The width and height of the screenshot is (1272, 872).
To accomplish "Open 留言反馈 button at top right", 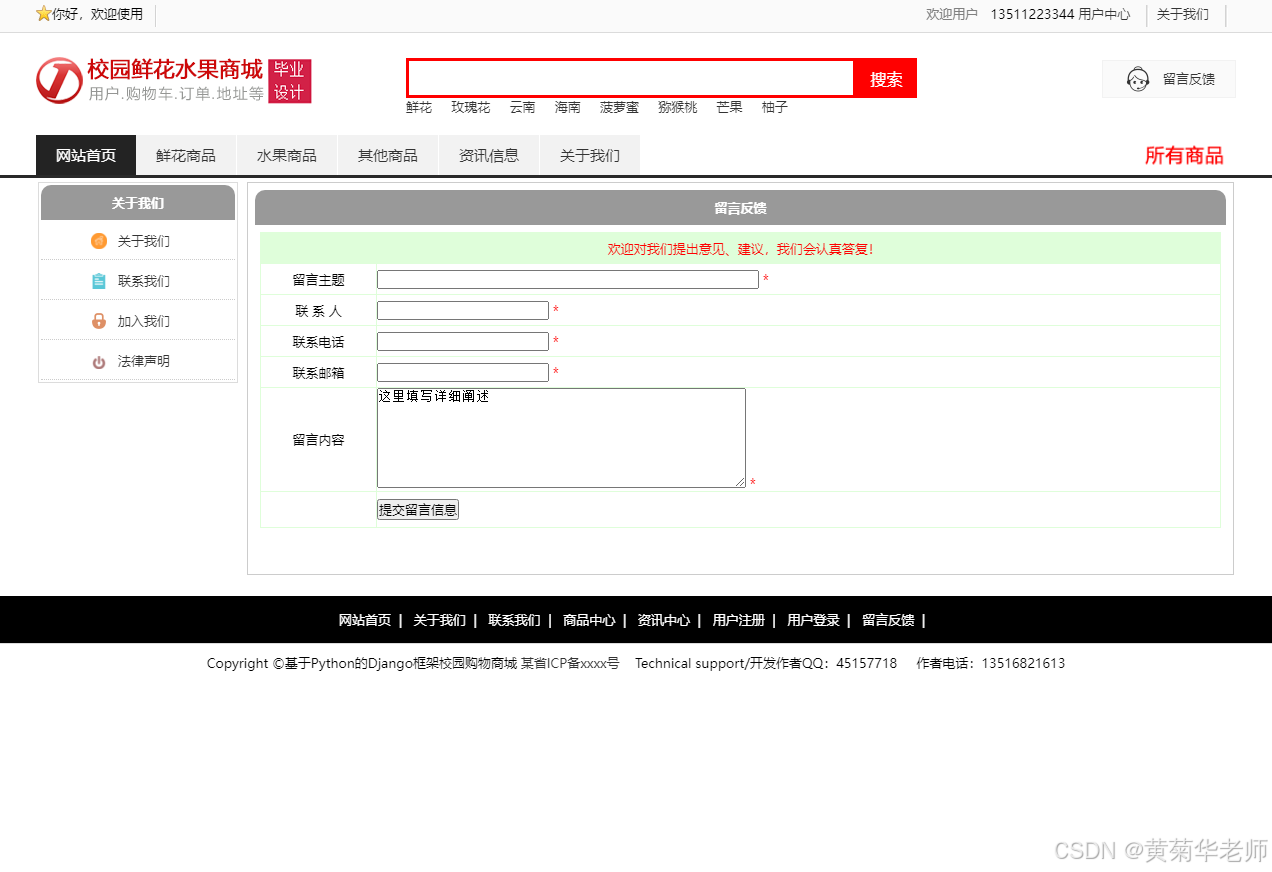I will click(x=1169, y=79).
